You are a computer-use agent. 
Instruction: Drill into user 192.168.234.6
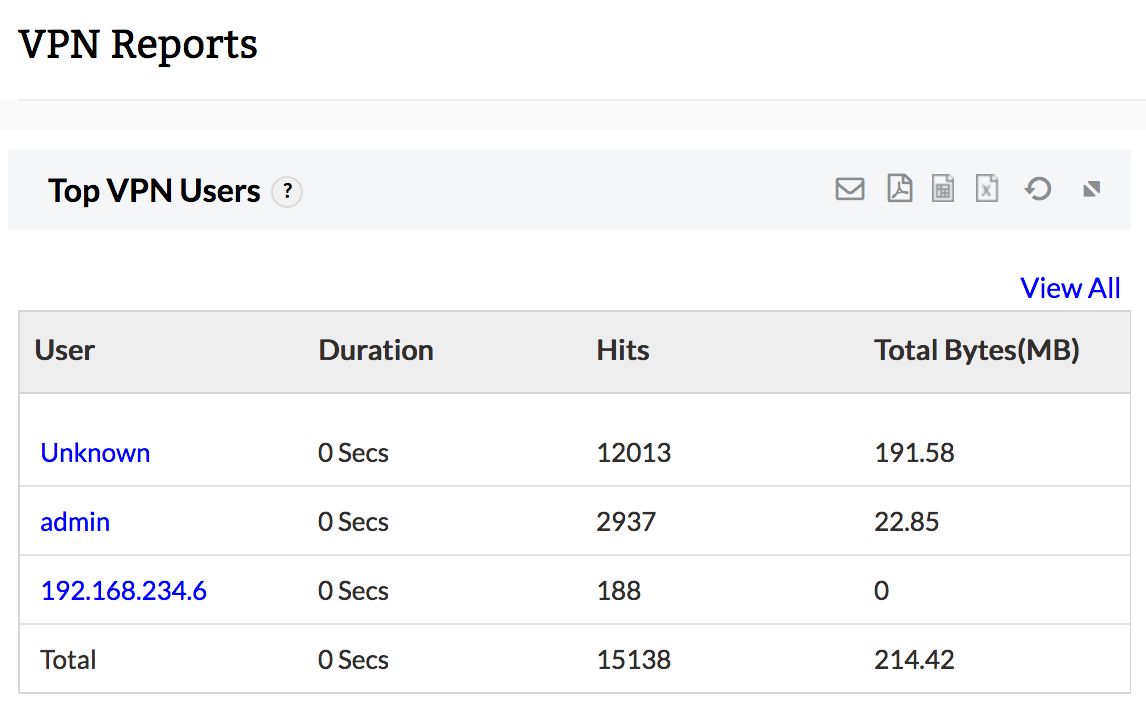[123, 591]
